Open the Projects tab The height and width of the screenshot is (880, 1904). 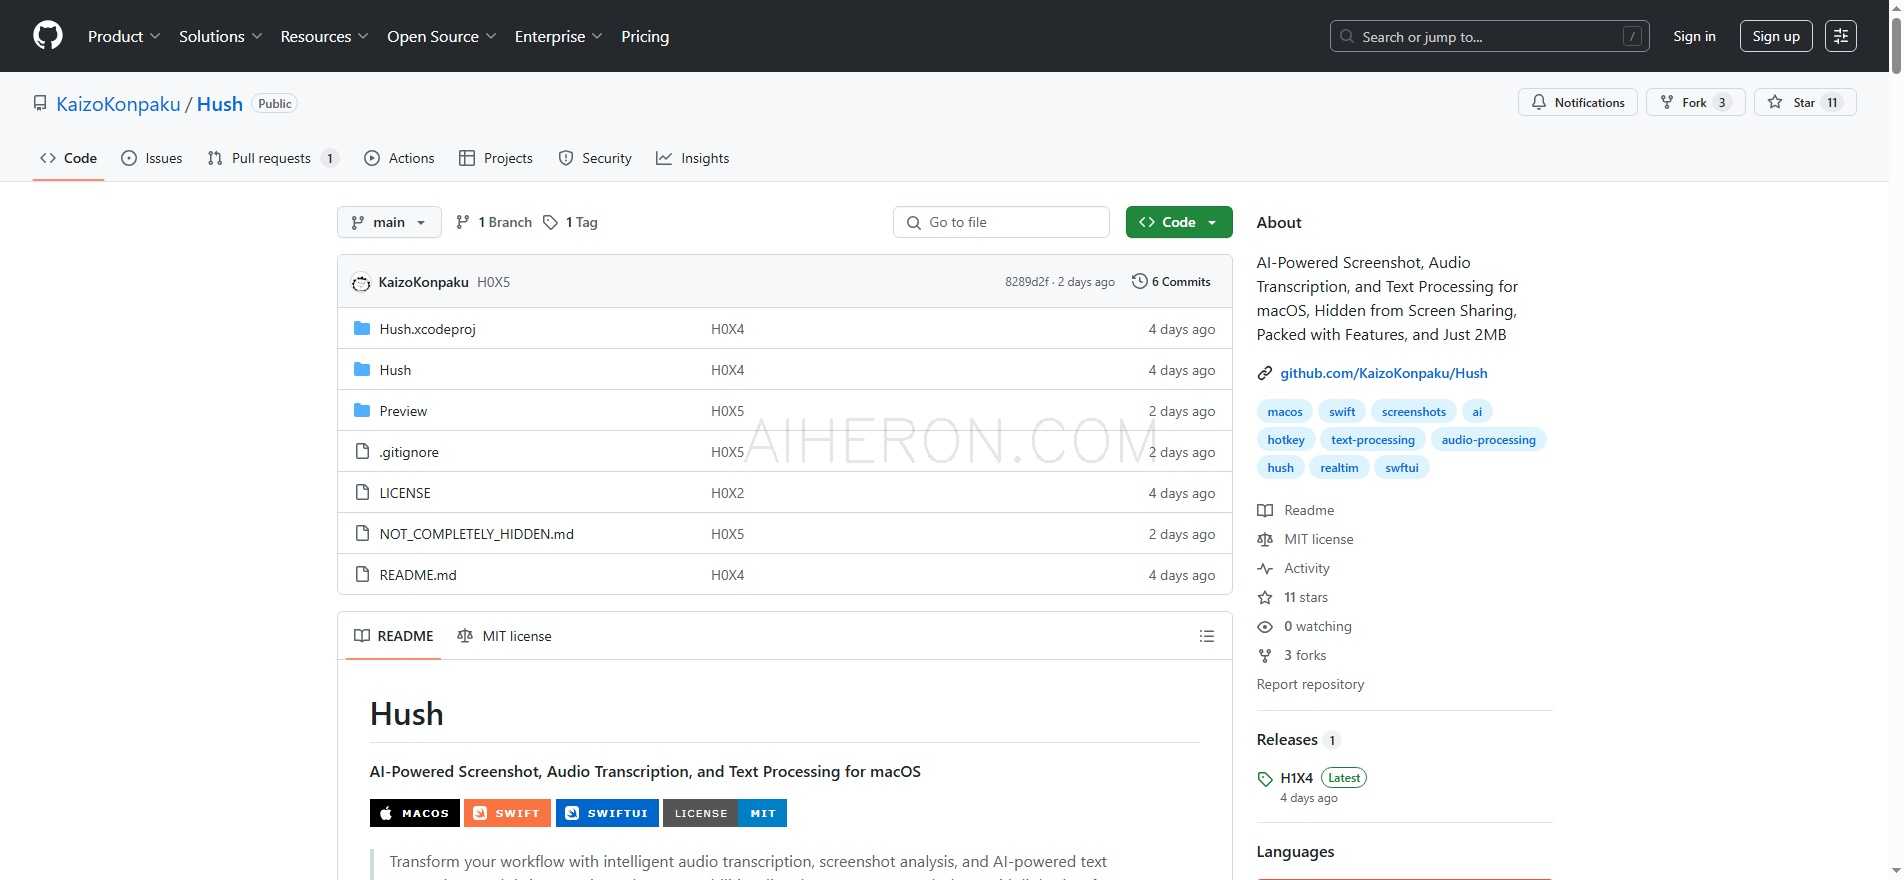tap(496, 158)
